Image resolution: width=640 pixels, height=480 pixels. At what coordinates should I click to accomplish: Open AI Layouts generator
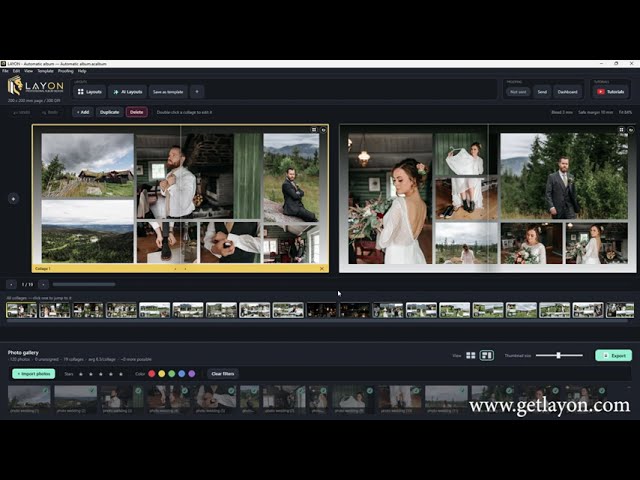coord(128,92)
